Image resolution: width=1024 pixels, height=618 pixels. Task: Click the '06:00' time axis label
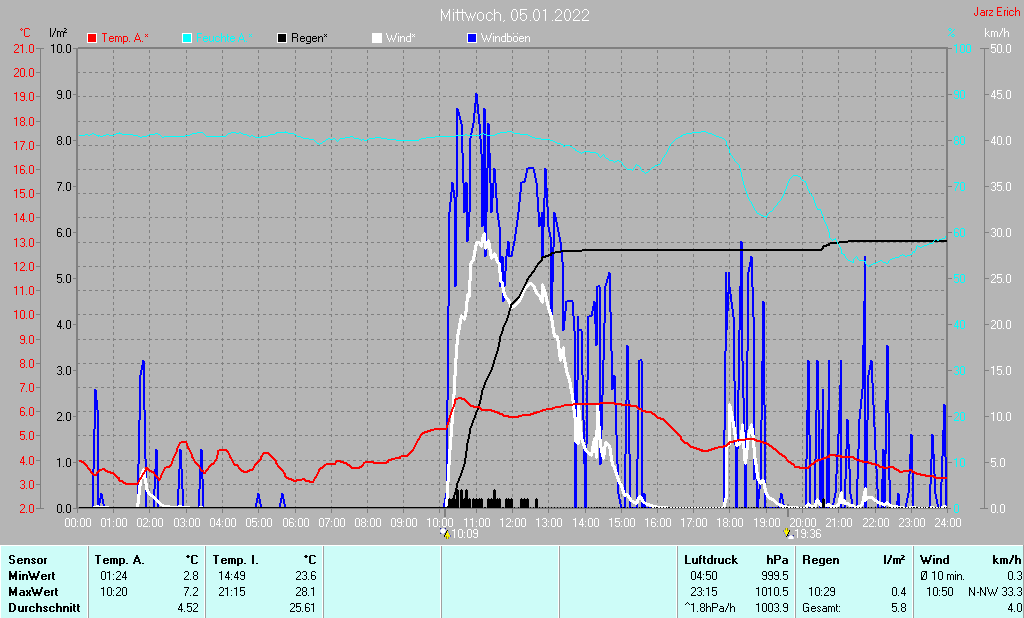pos(295,523)
